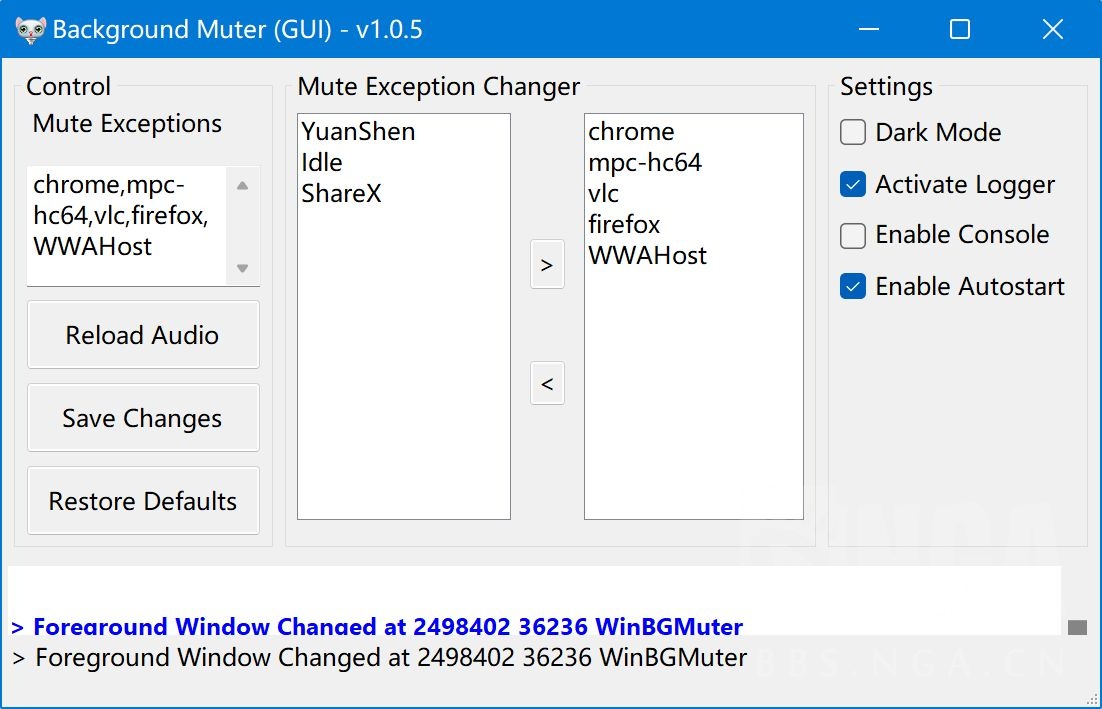
Task: Click the right arrow move button
Action: pos(547,265)
